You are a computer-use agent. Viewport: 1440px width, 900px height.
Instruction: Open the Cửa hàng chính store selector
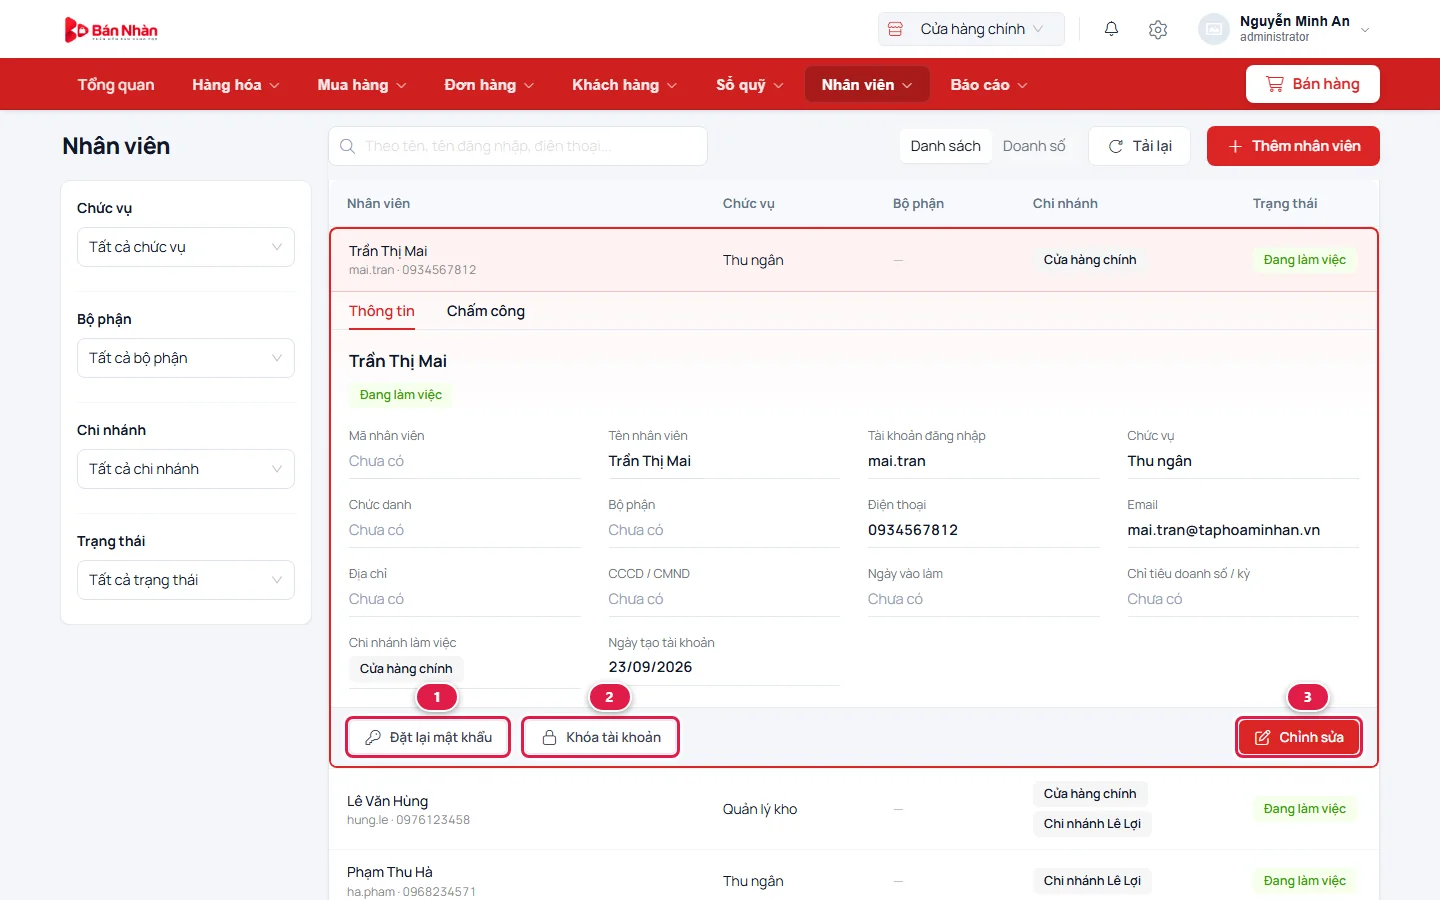[x=971, y=29]
